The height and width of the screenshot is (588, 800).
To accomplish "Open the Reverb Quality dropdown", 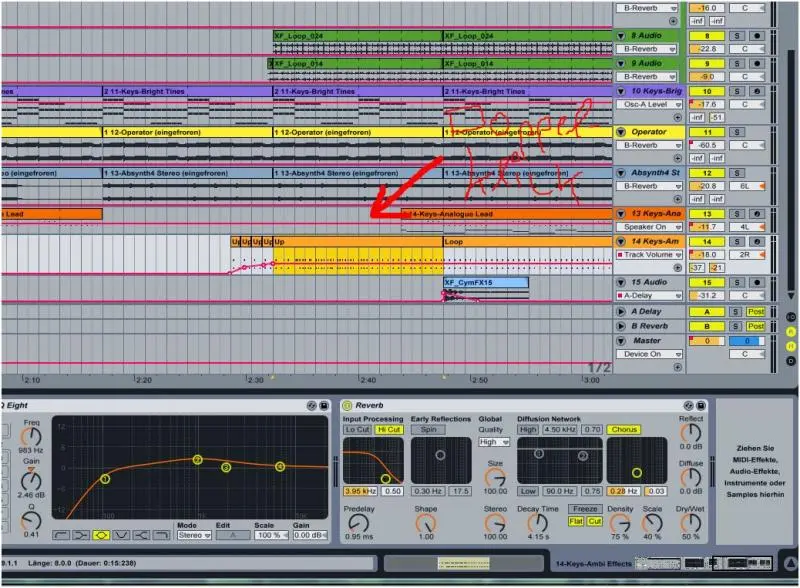I will point(488,441).
